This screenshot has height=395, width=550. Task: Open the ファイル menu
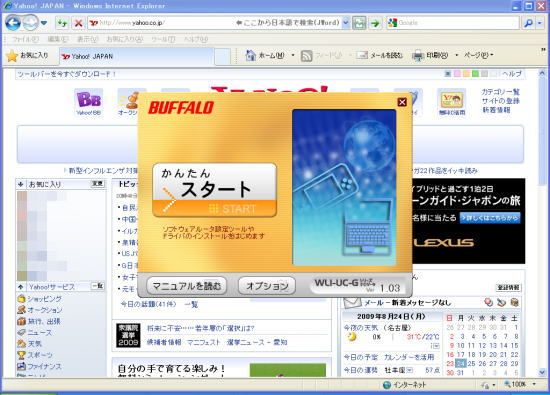25,39
